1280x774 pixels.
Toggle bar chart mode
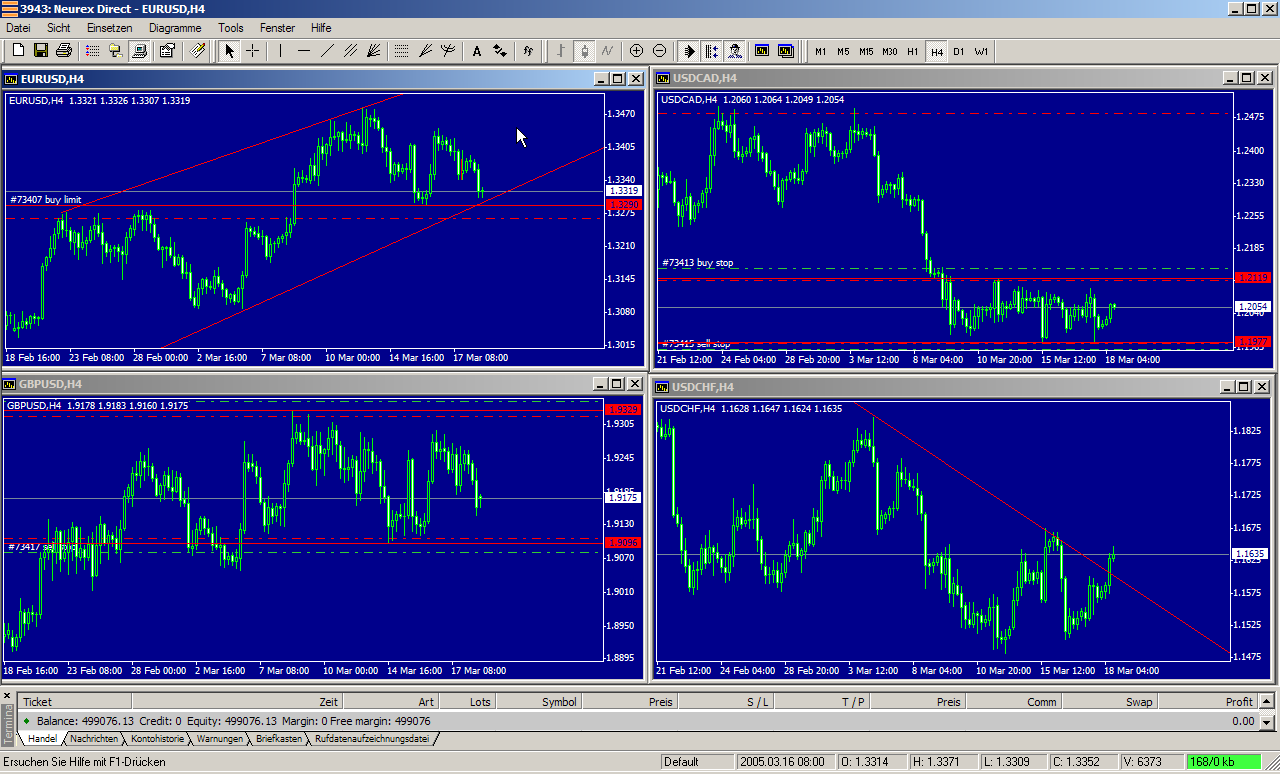(x=561, y=51)
